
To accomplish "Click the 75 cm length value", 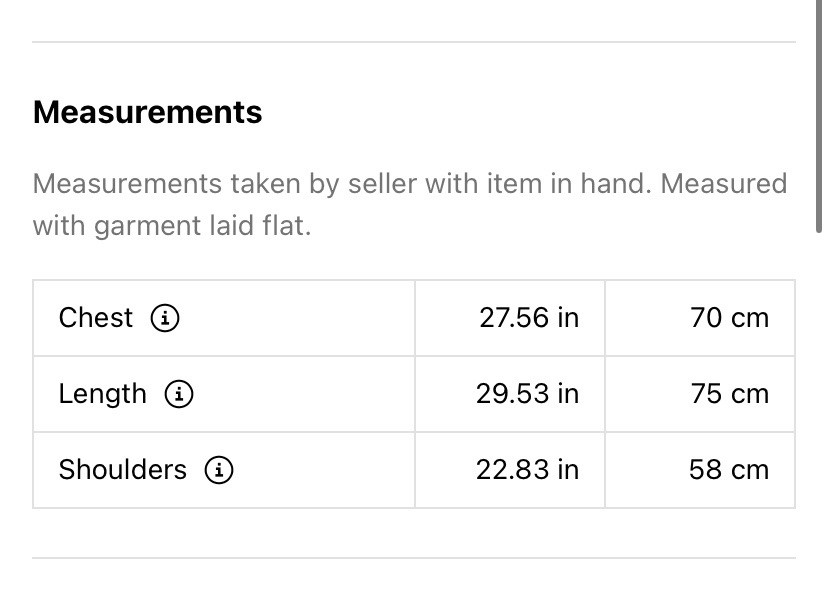I will pyautogui.click(x=729, y=394).
